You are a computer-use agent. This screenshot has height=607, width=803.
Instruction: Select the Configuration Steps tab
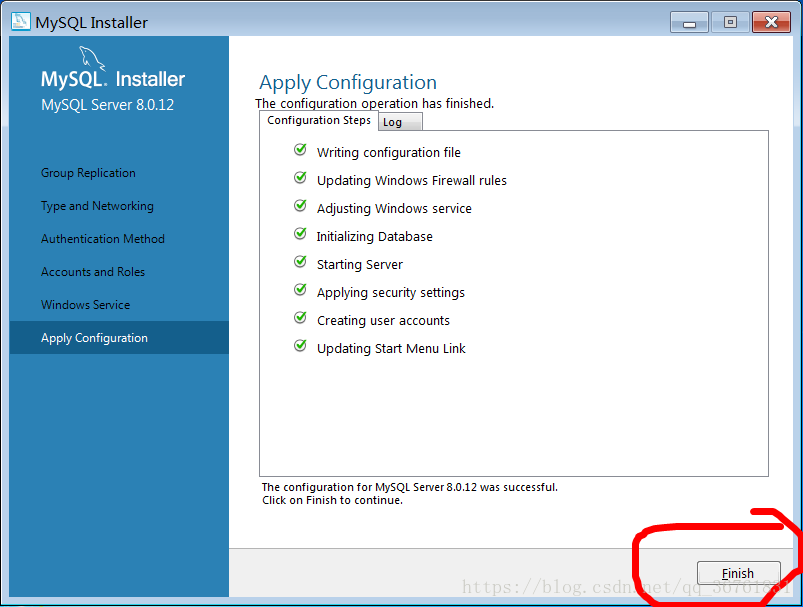(319, 120)
